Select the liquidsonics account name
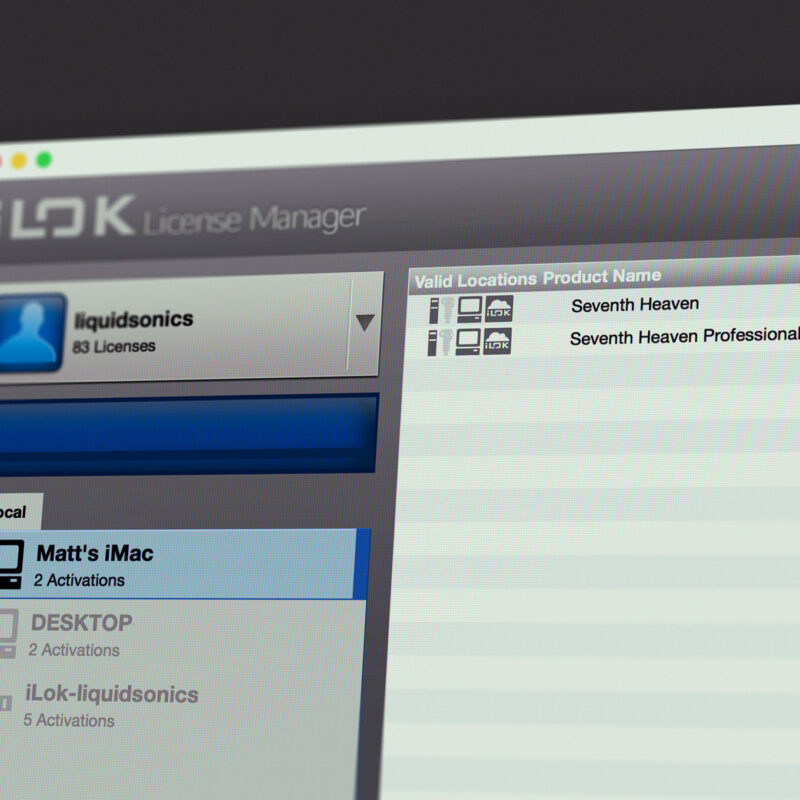 click(134, 319)
